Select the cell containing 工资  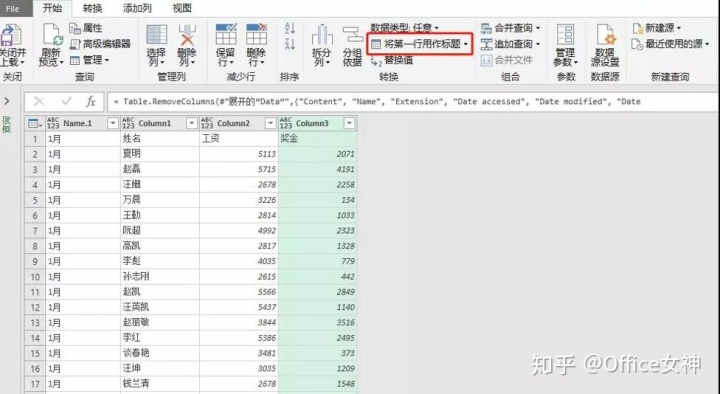pos(239,138)
